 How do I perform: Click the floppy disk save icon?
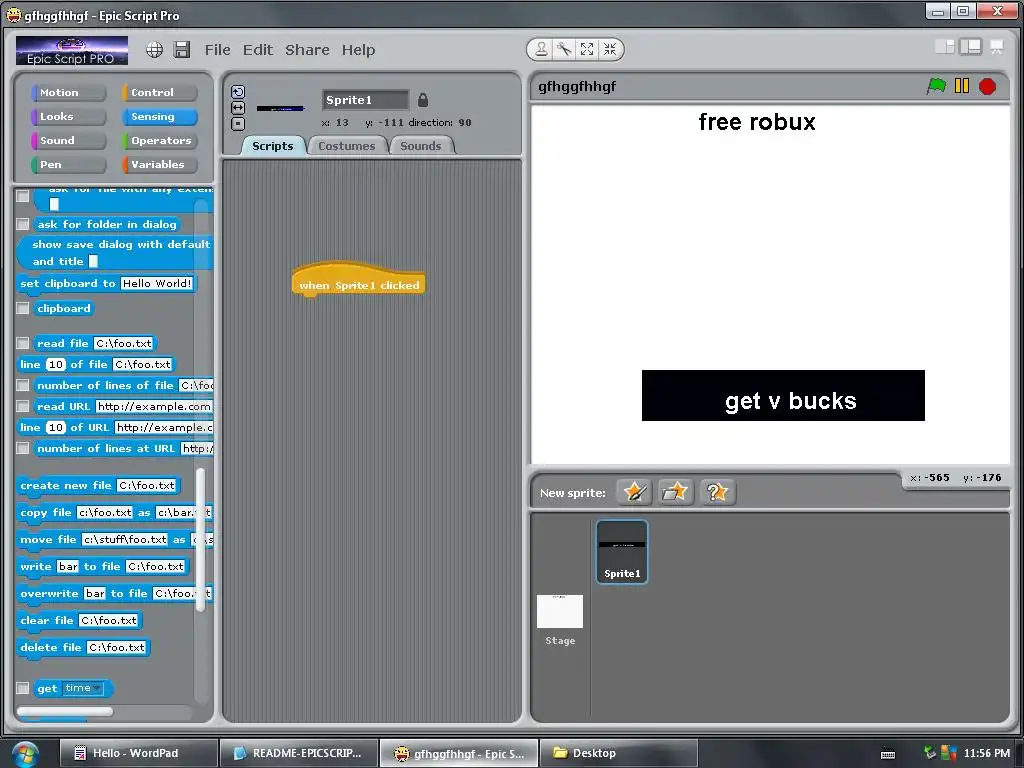182,50
